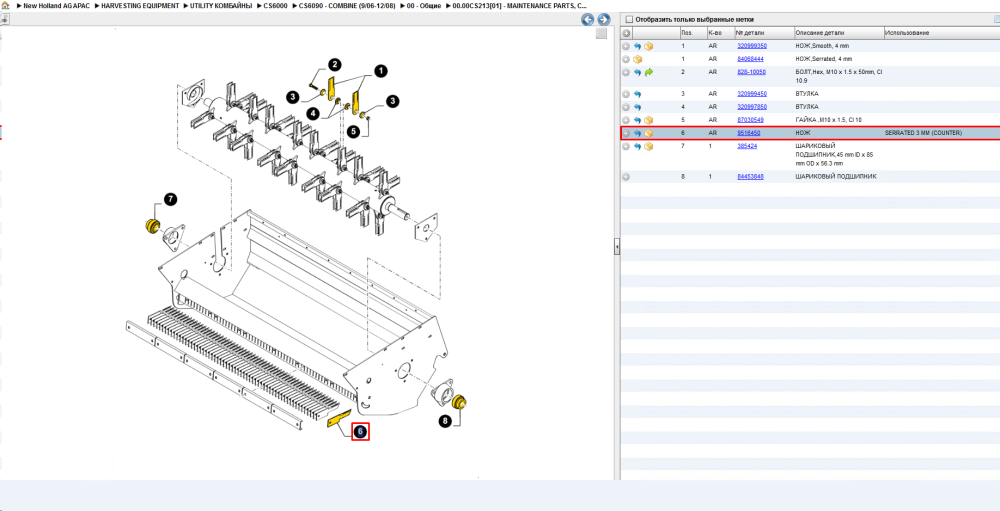Add bearing 84453848 using its plus icon

[626, 177]
